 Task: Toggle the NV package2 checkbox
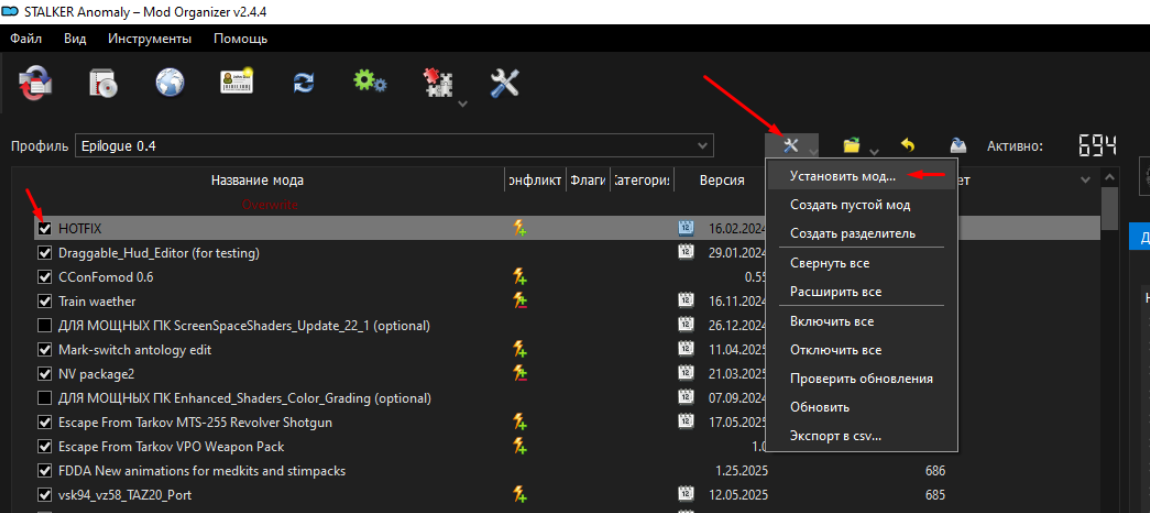click(x=45, y=374)
